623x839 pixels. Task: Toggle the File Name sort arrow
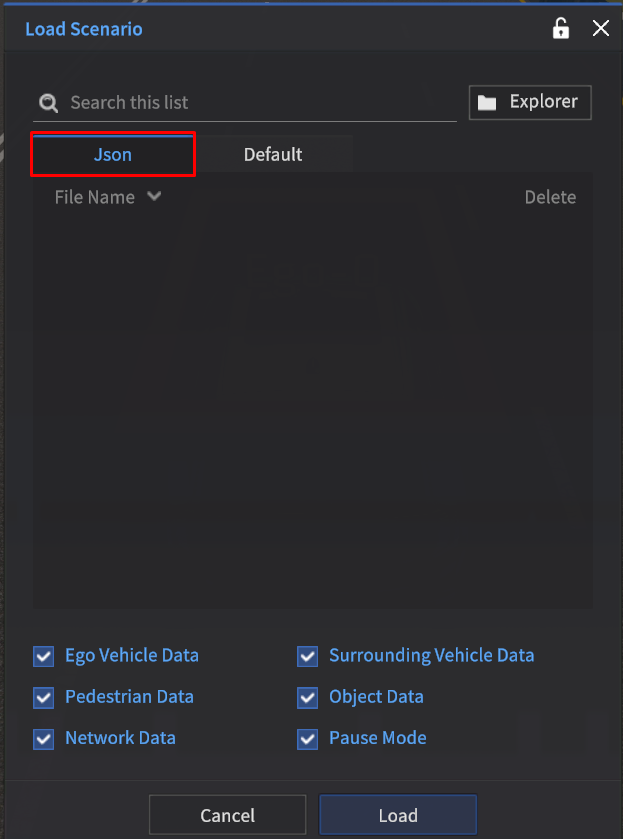click(154, 197)
